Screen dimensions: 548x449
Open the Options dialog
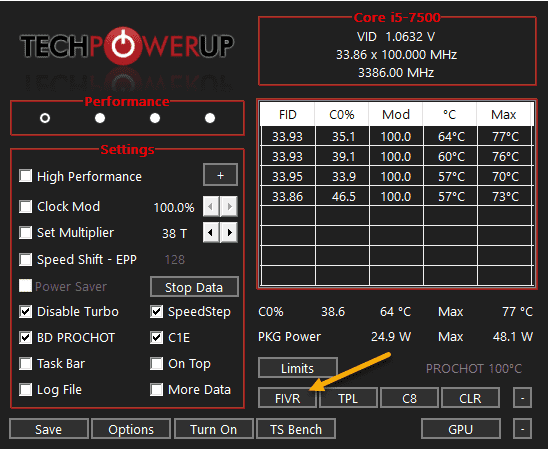coord(131,429)
